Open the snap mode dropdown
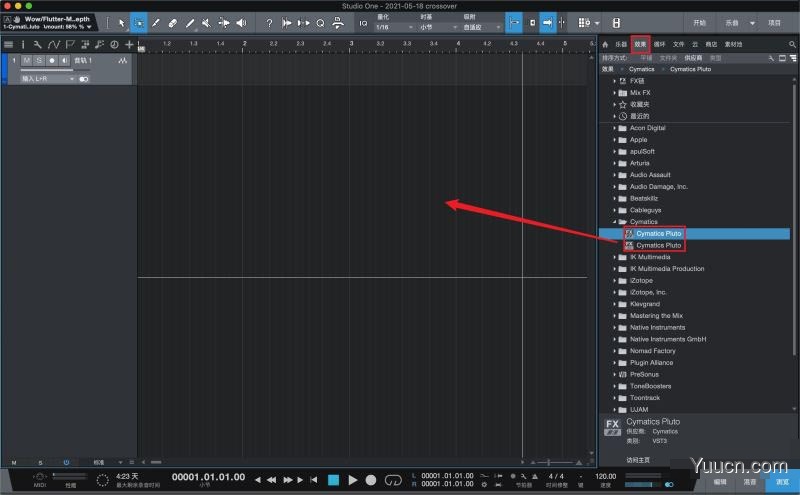 481,27
